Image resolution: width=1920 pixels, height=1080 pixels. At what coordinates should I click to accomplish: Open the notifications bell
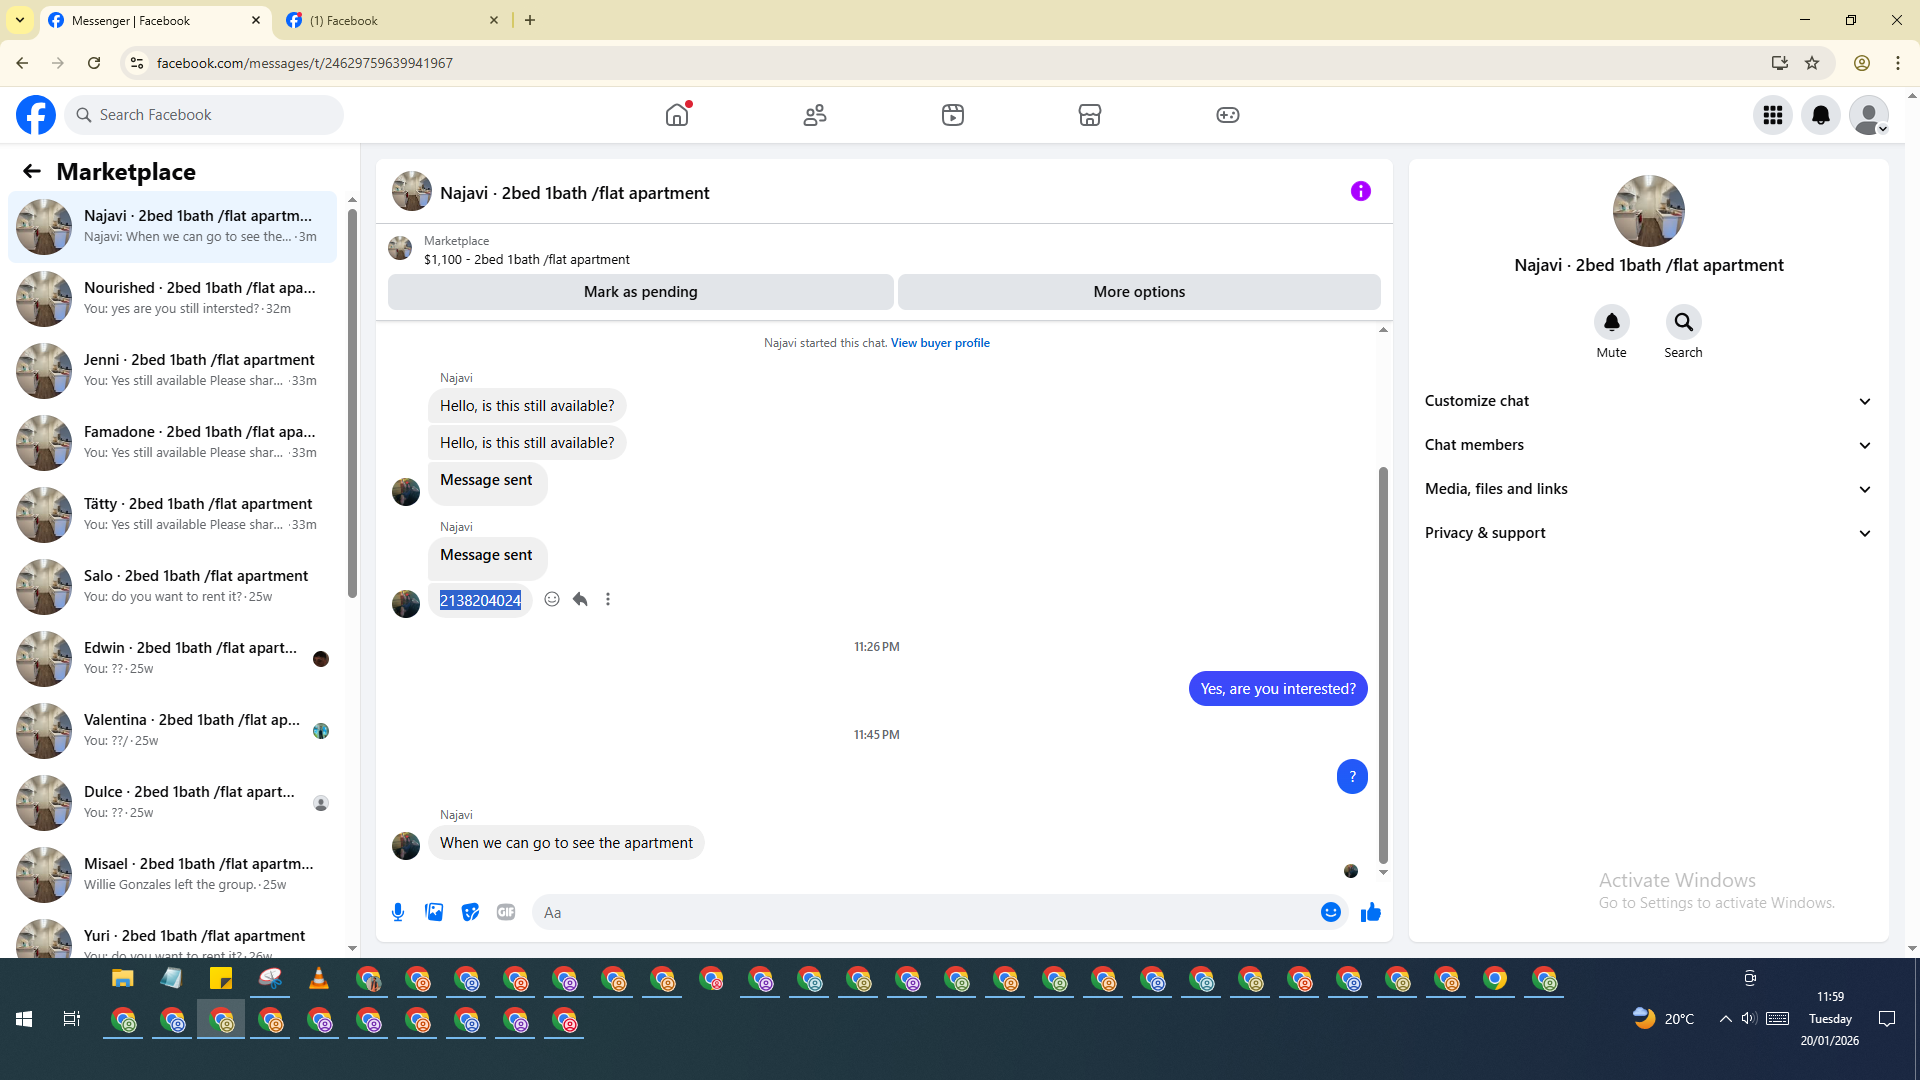(x=1821, y=115)
